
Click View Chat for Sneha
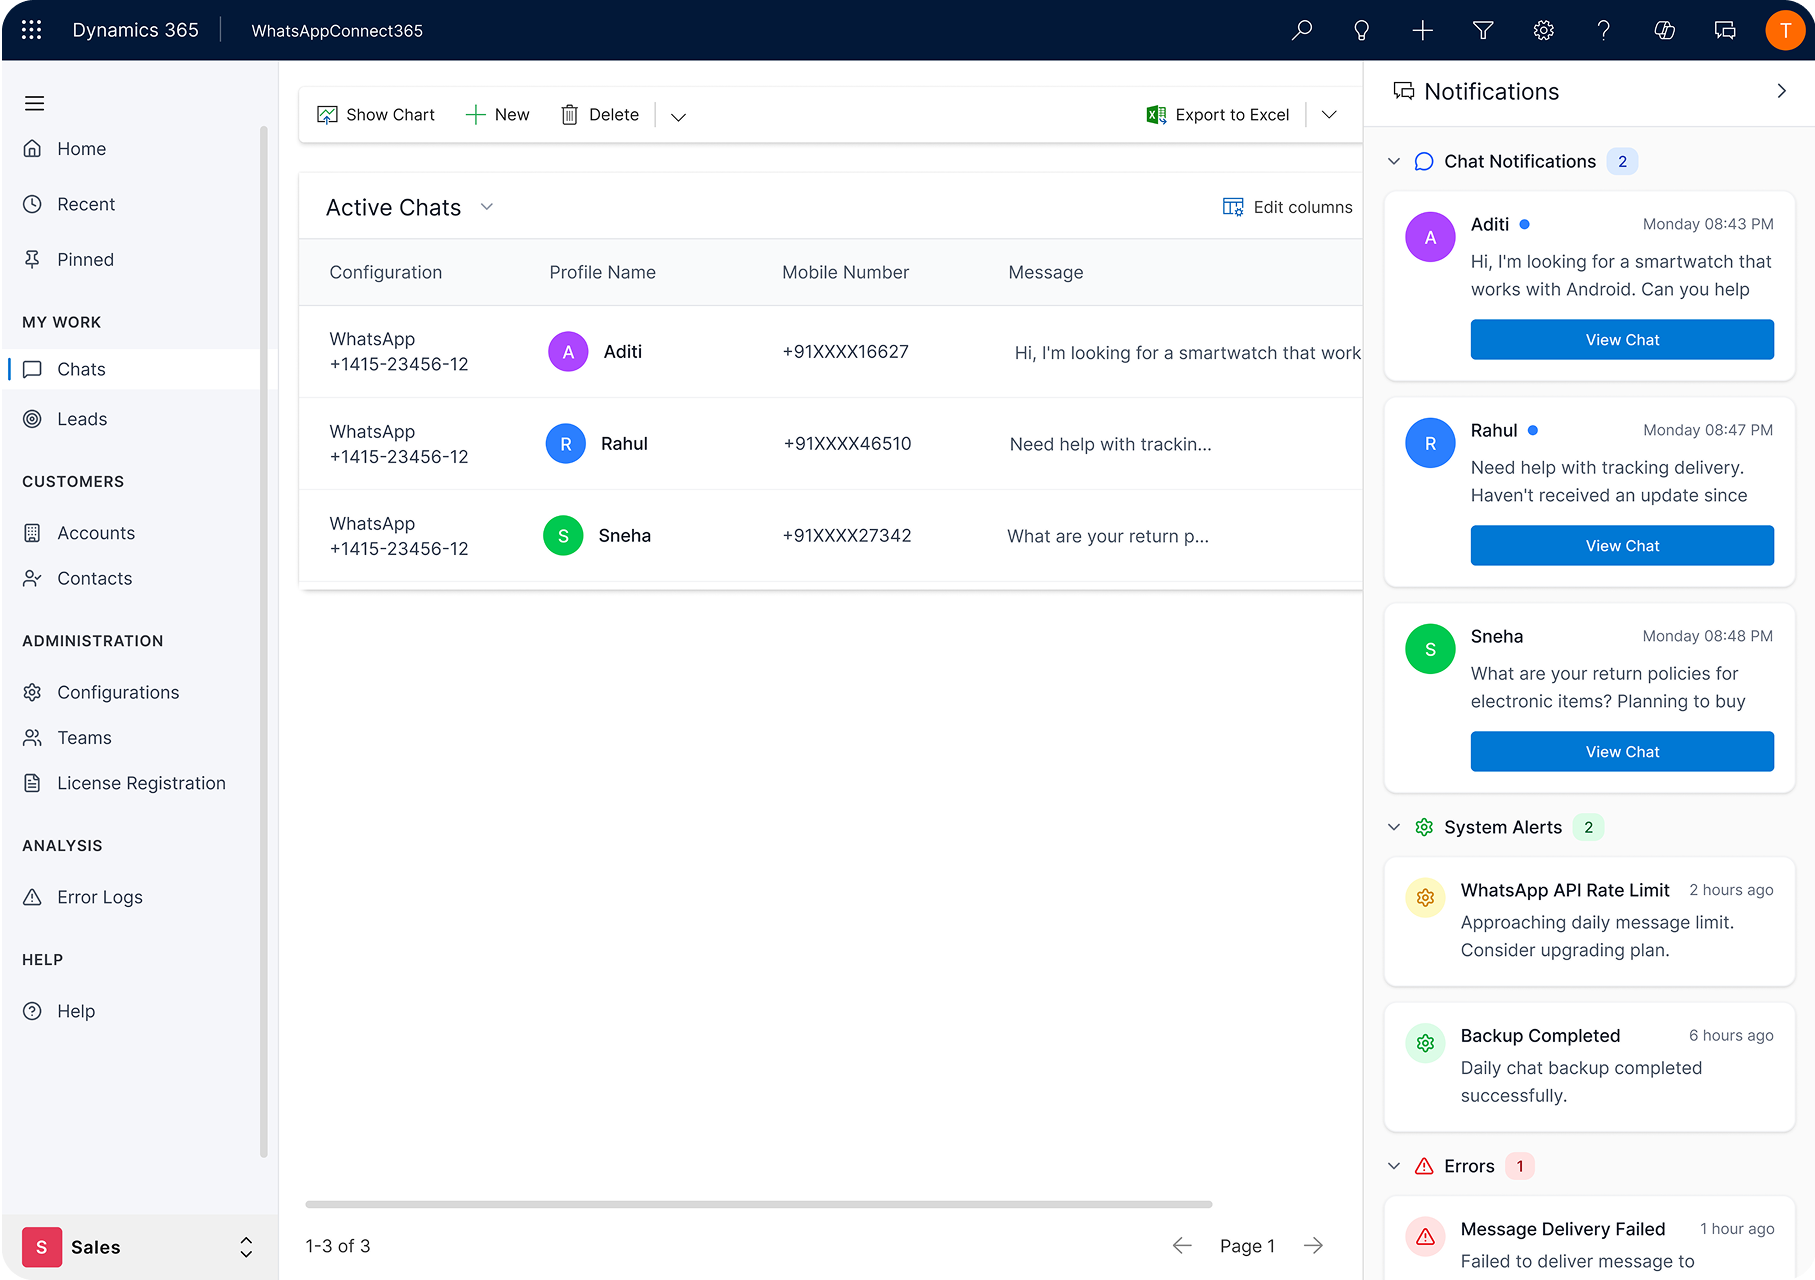point(1622,752)
